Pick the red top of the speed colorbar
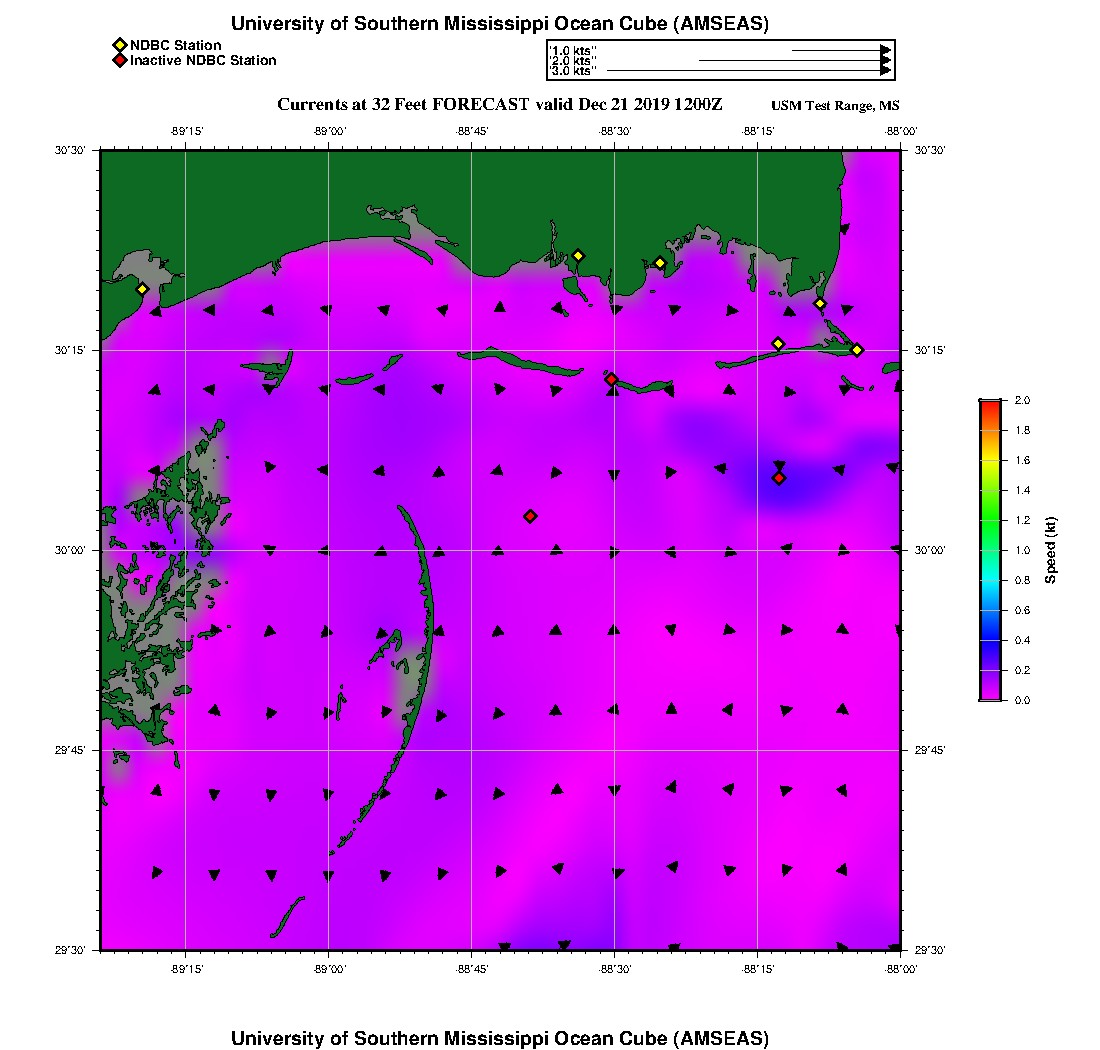 pyautogui.click(x=990, y=403)
